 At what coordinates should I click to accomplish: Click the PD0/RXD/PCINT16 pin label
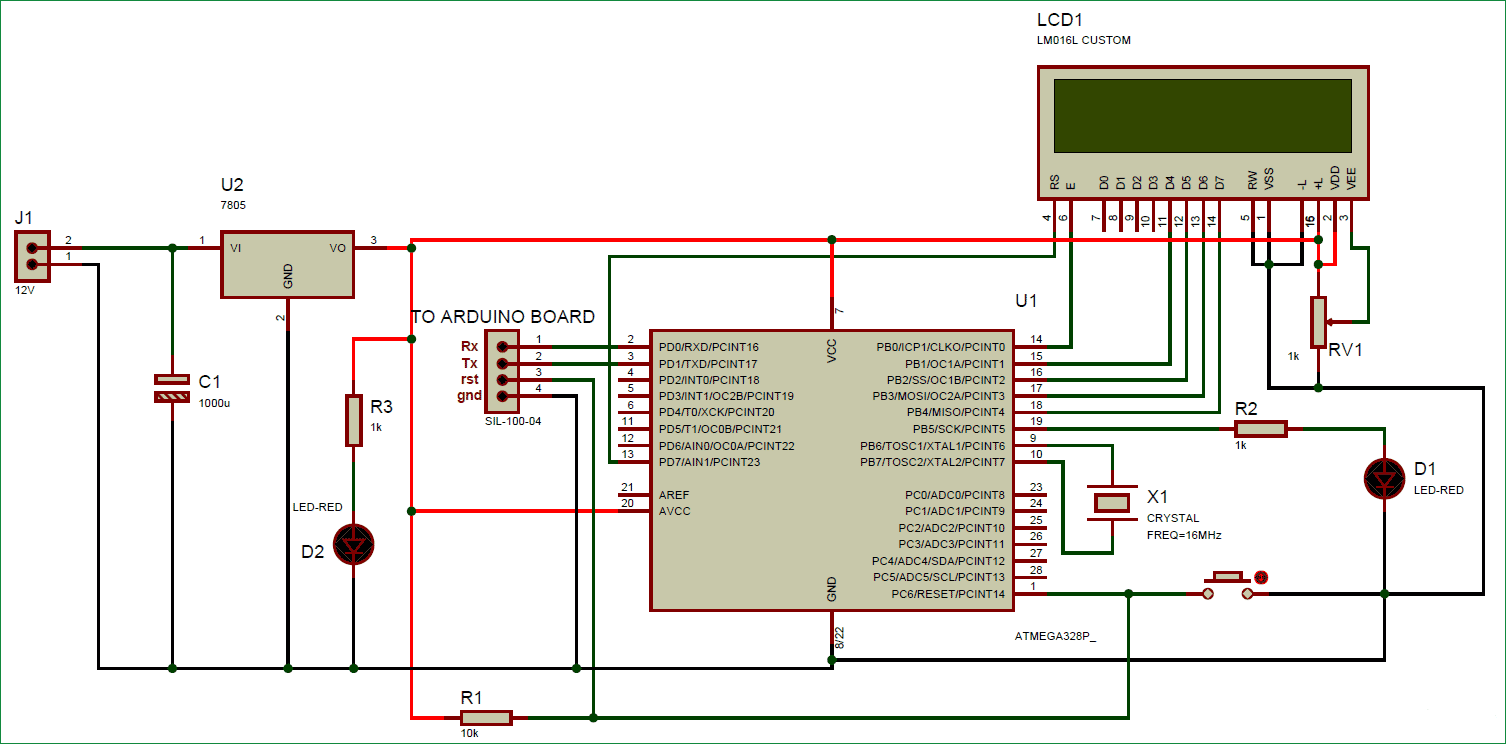tap(708, 347)
